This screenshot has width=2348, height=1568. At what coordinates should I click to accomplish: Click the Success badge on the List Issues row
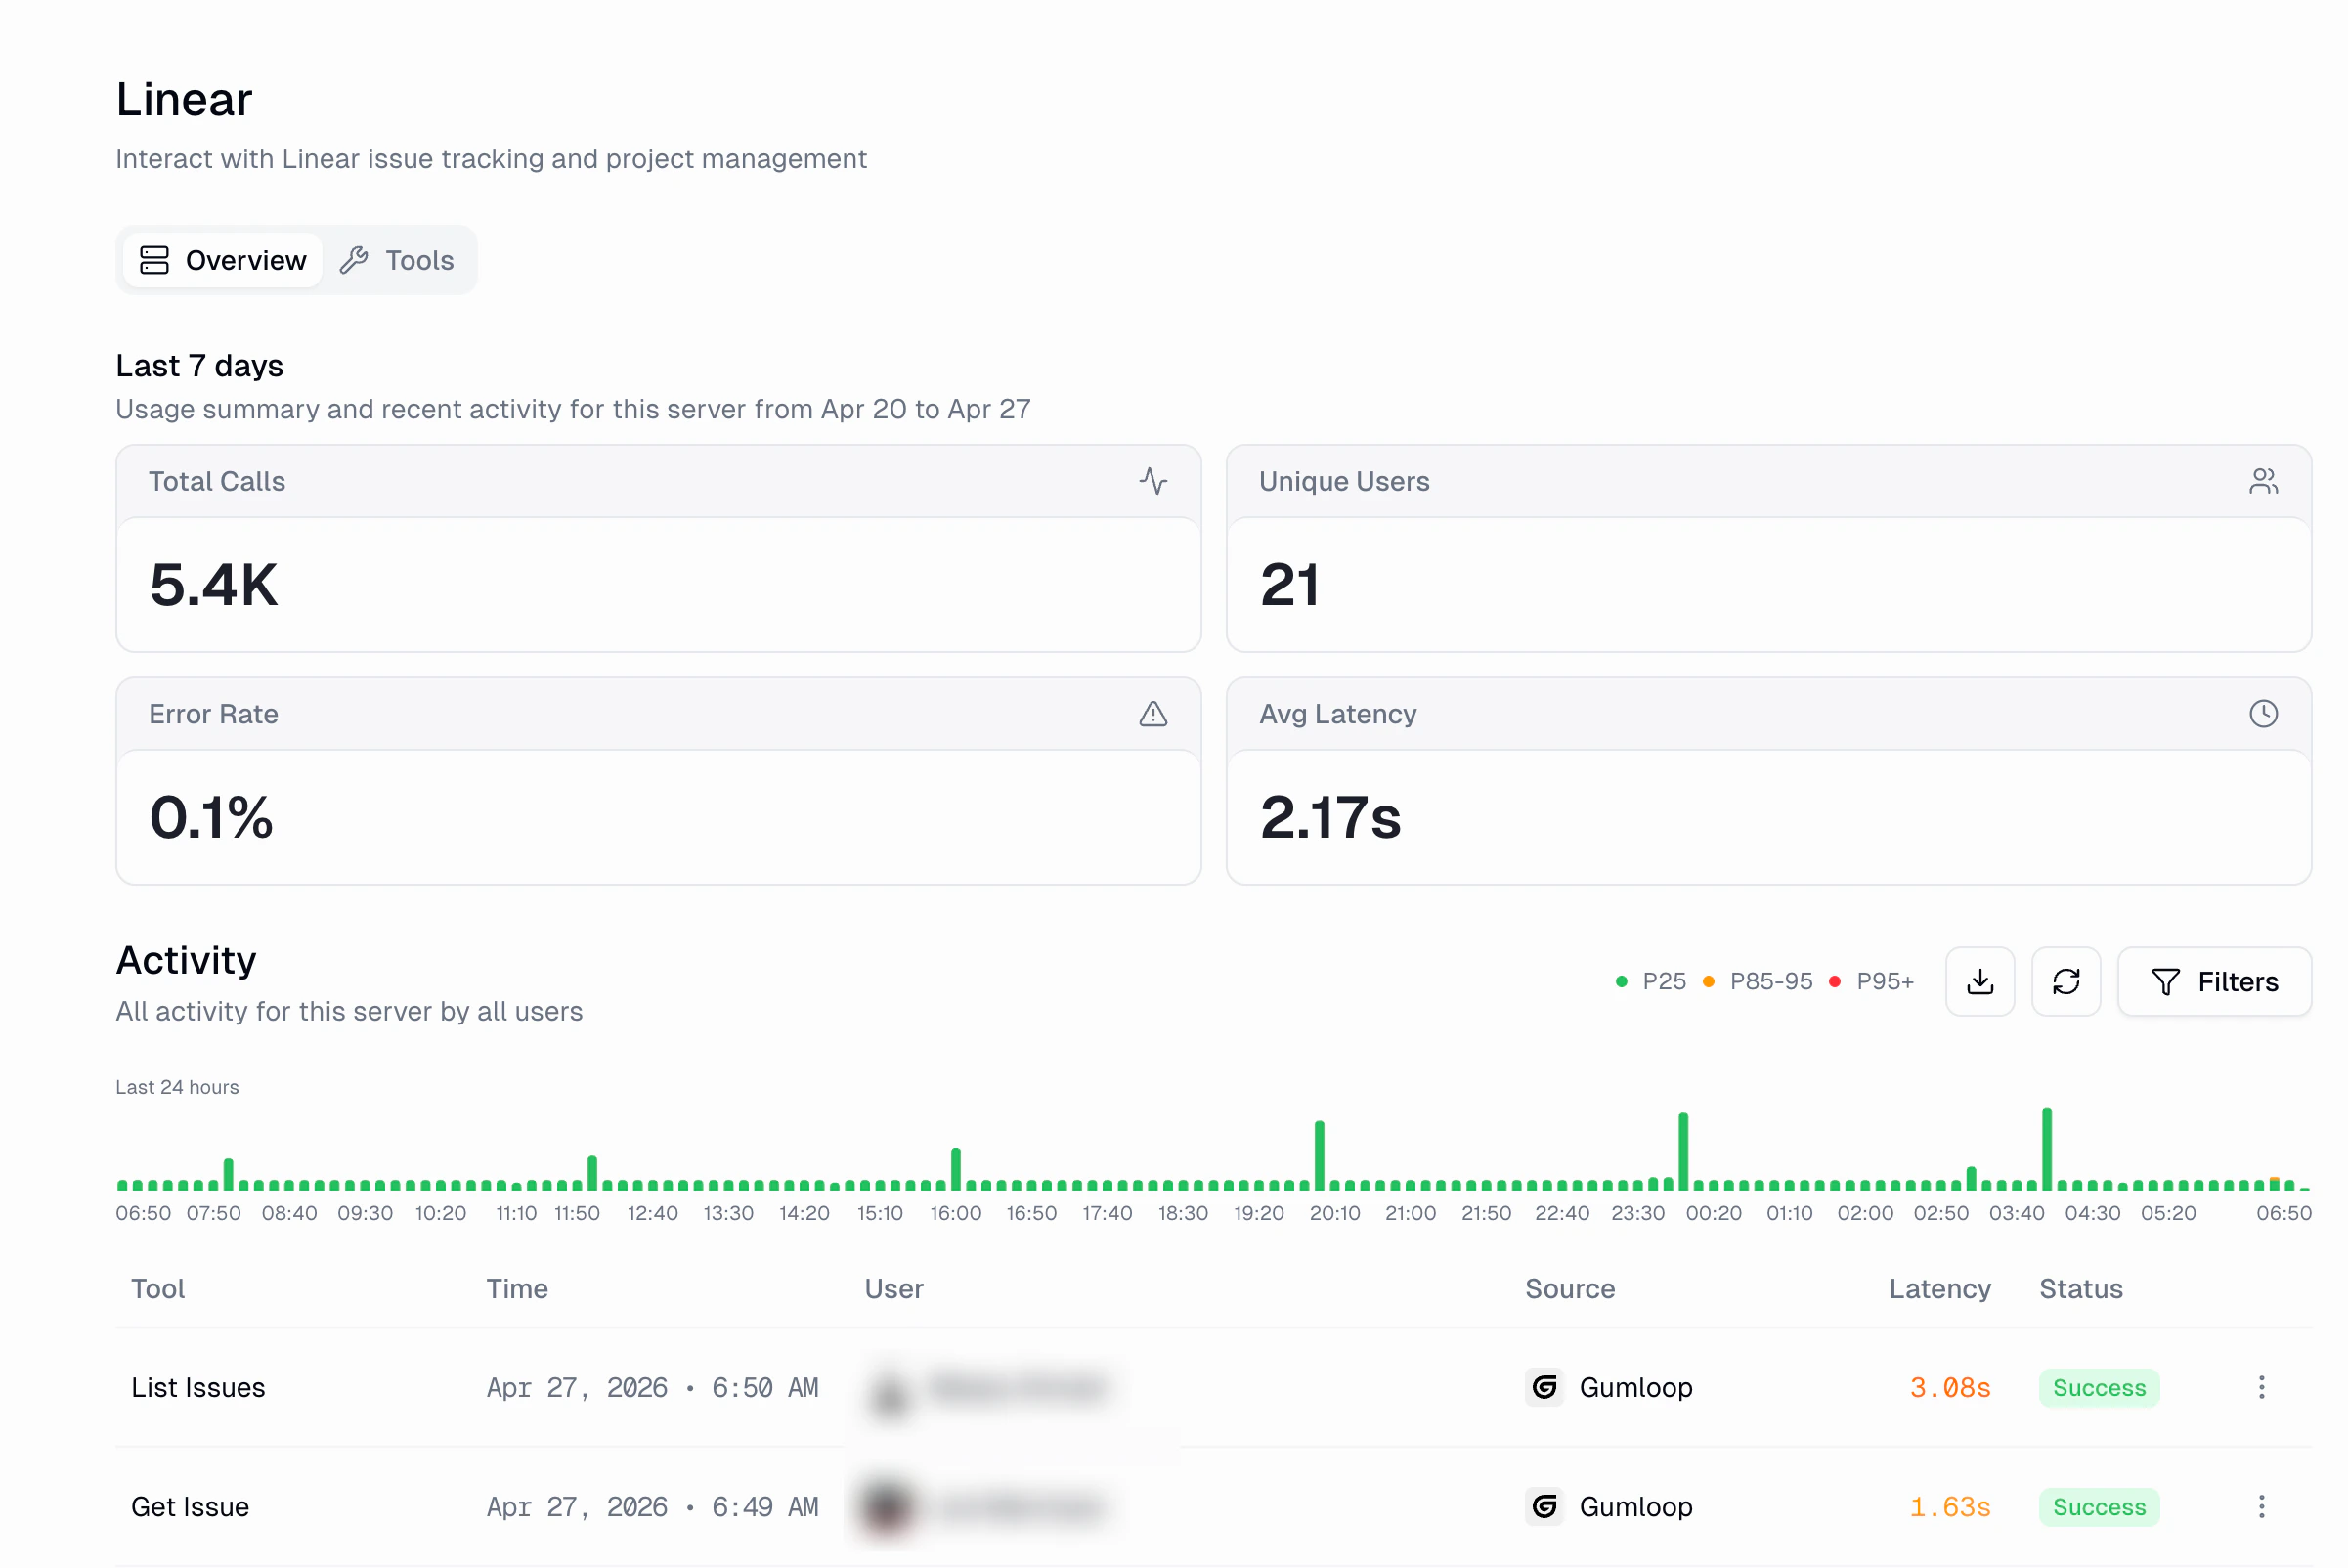2099,1387
